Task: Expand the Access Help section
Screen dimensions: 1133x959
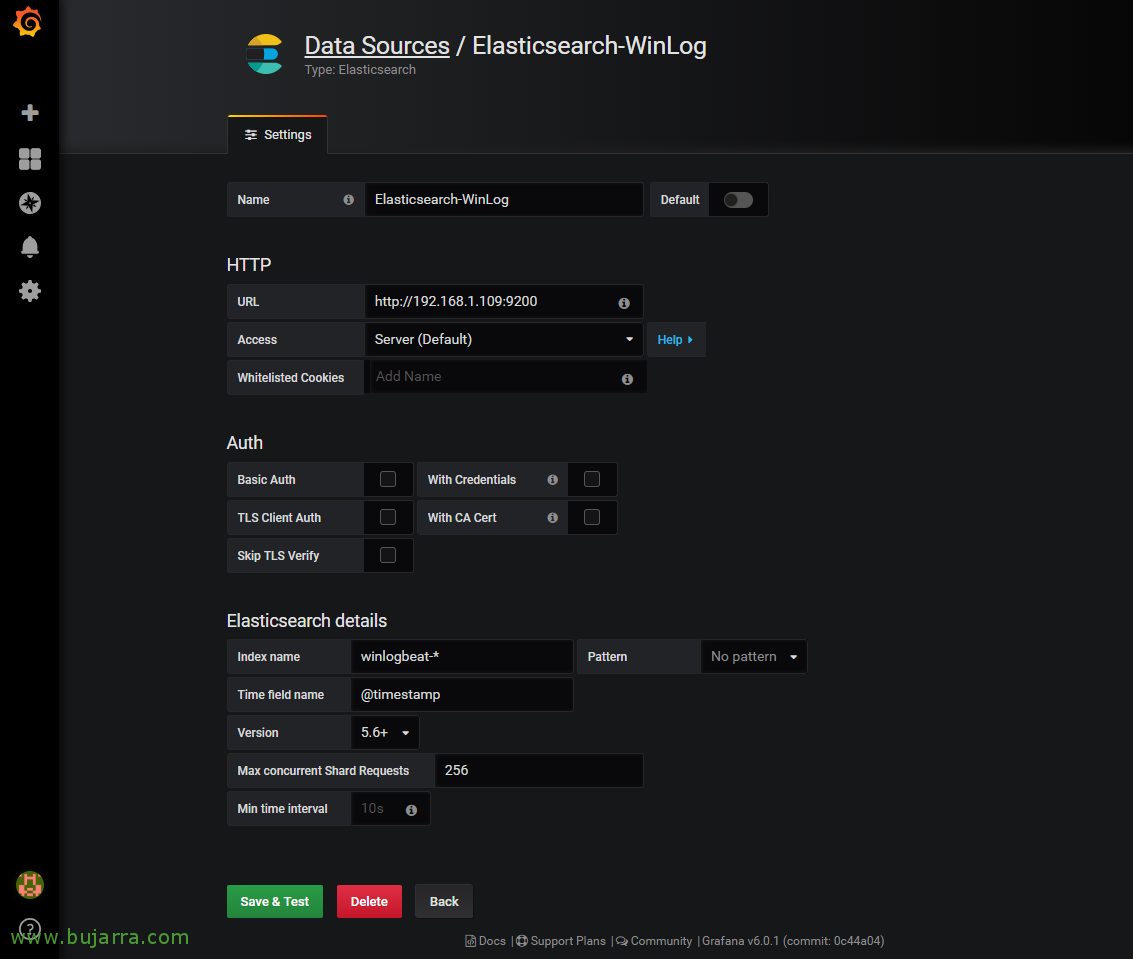Action: click(676, 340)
